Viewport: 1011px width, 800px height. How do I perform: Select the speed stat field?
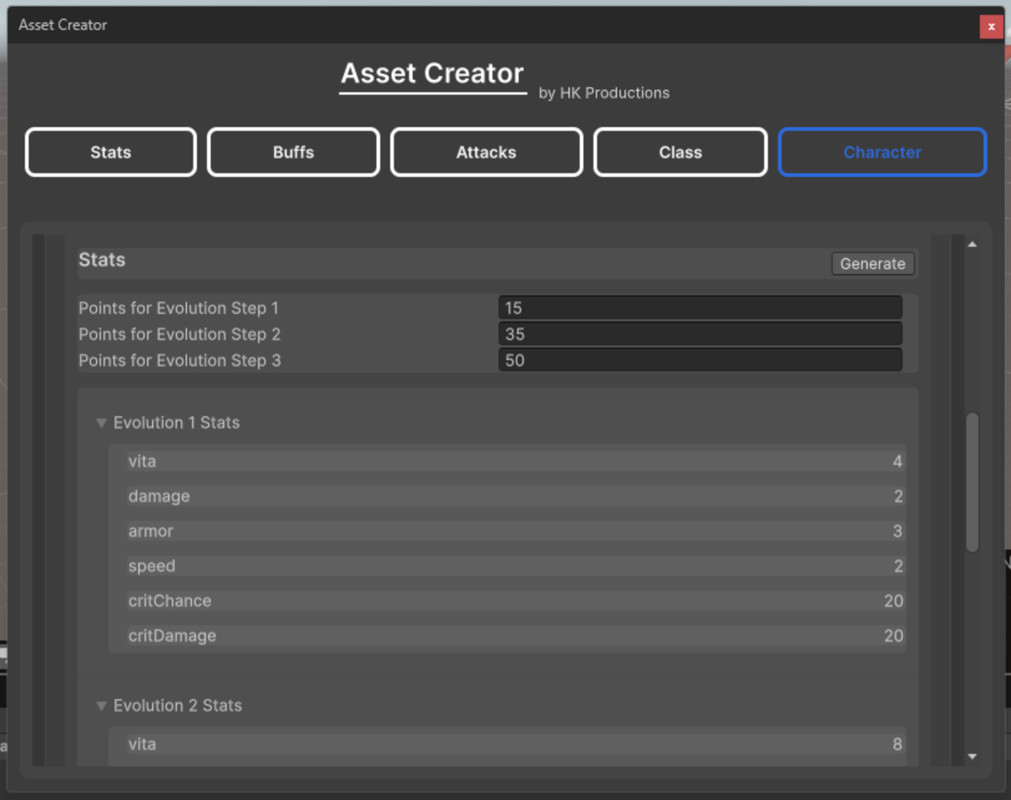[x=510, y=566]
